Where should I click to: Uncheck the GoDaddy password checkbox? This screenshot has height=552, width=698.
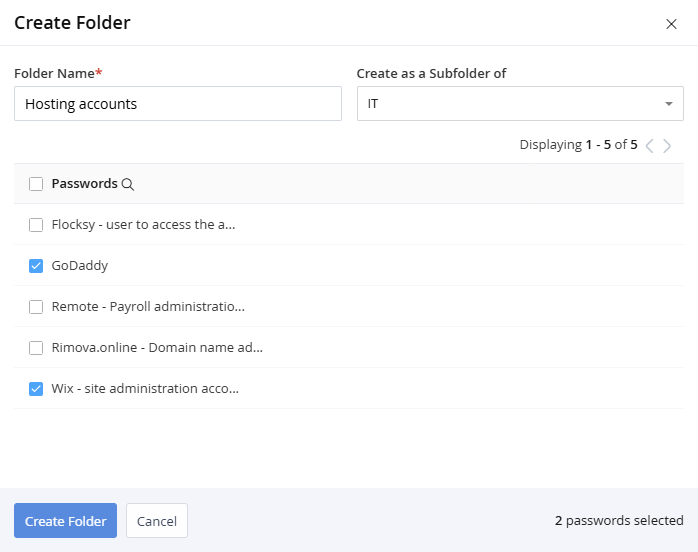(36, 266)
